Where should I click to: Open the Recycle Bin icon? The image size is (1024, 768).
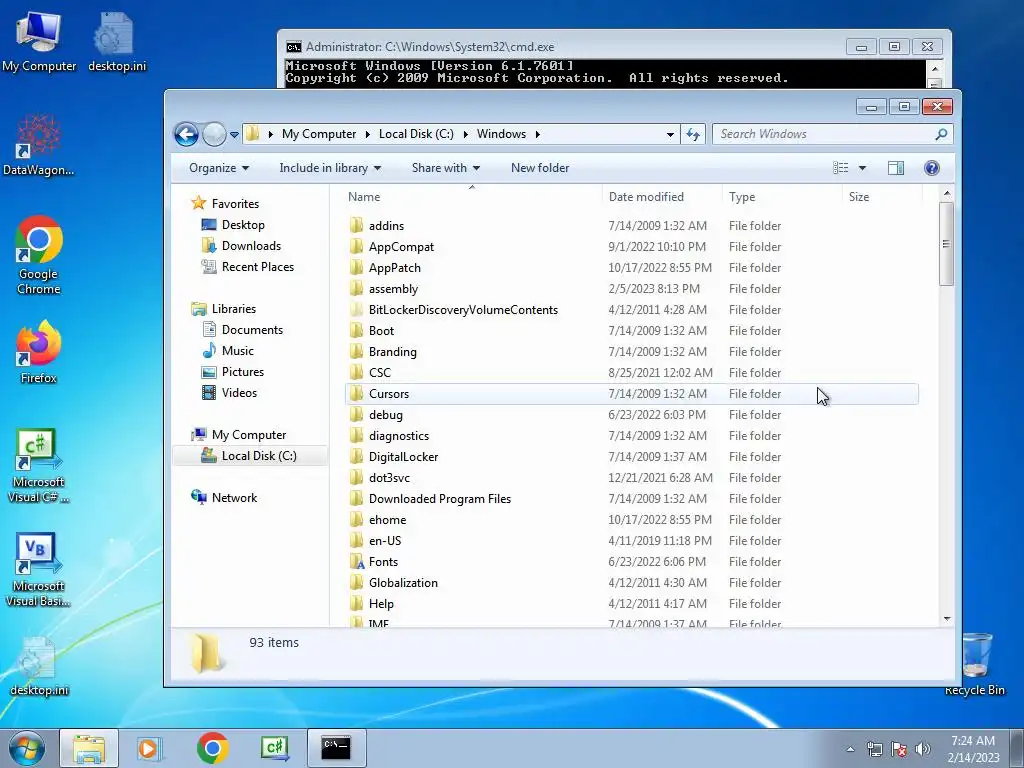(x=975, y=664)
